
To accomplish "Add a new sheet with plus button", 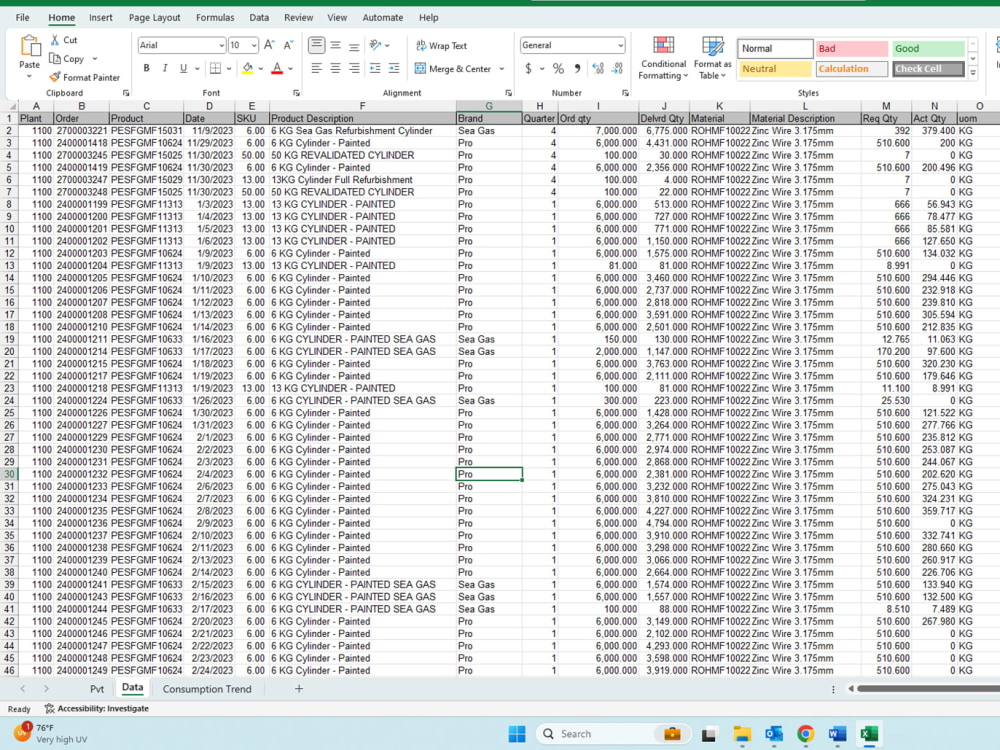I will [298, 689].
